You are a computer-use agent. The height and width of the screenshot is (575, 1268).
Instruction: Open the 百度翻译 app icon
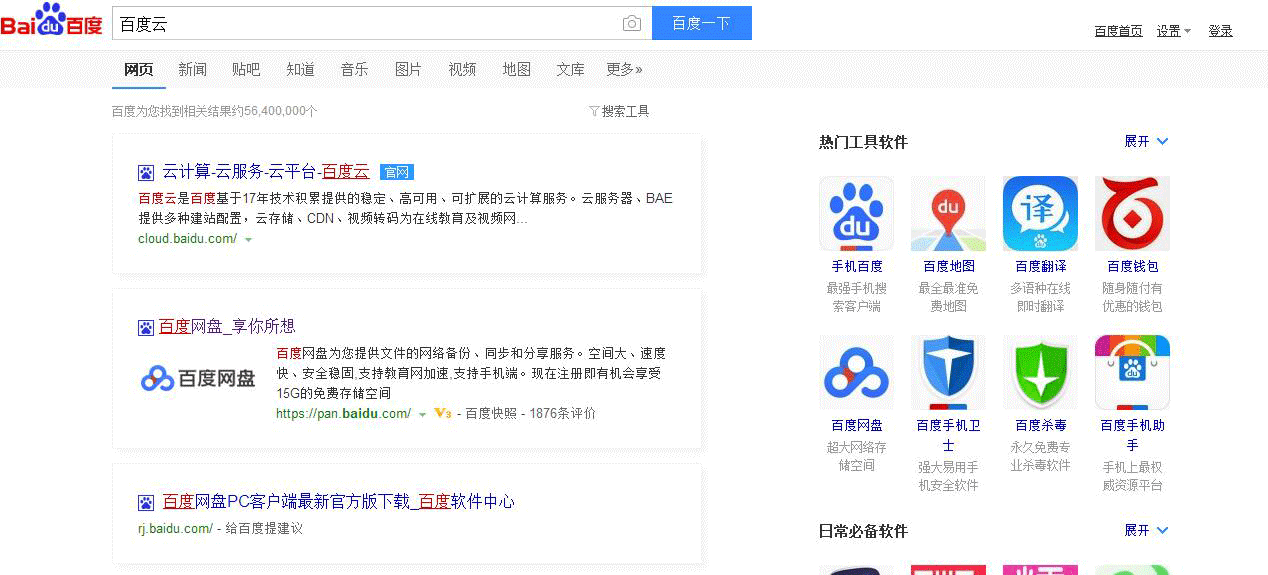click(1040, 214)
